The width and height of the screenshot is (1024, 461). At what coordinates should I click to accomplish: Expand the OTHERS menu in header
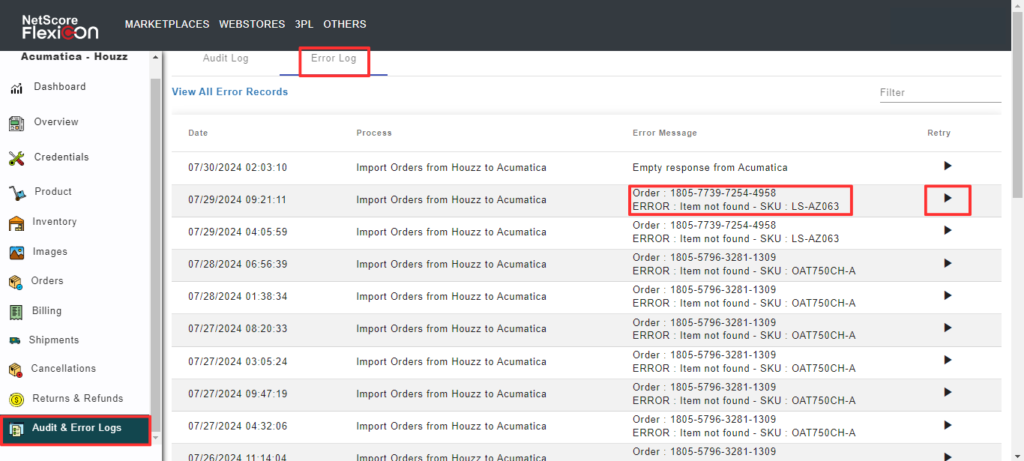[345, 24]
